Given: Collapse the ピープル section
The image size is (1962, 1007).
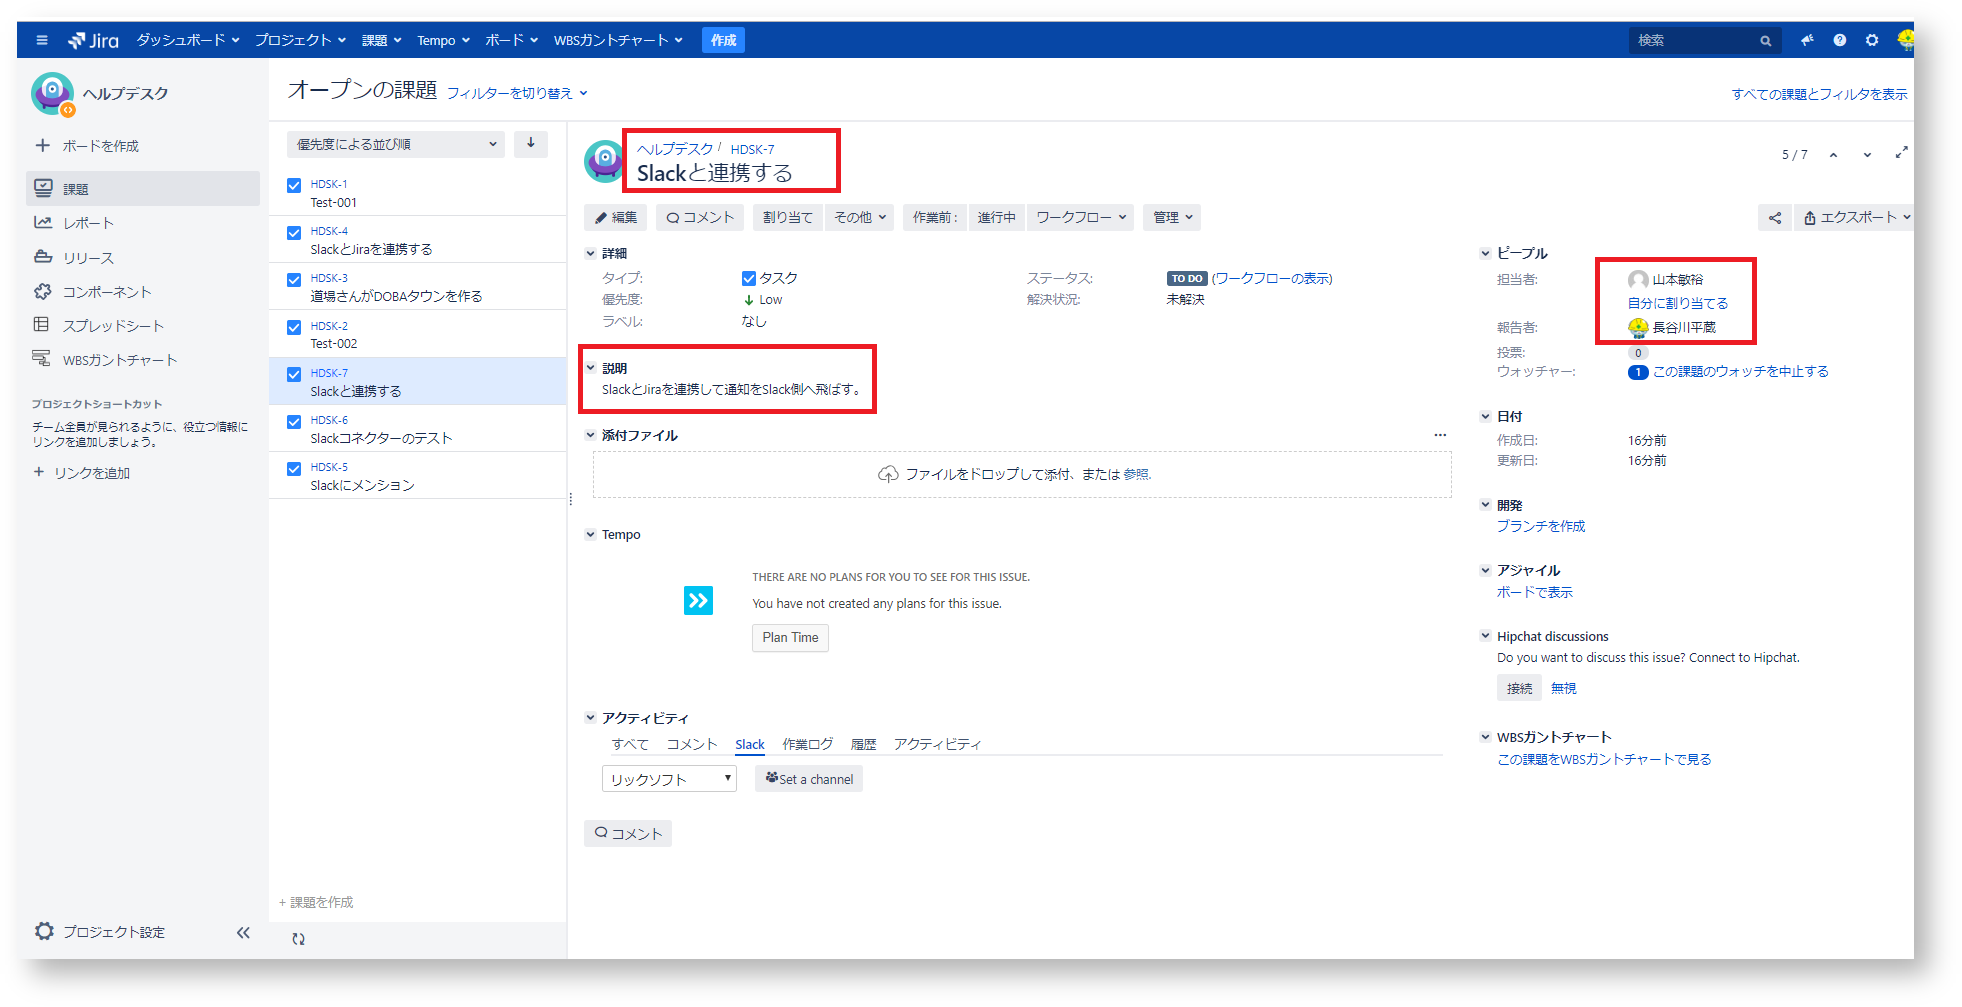Looking at the screenshot, I should [1485, 253].
